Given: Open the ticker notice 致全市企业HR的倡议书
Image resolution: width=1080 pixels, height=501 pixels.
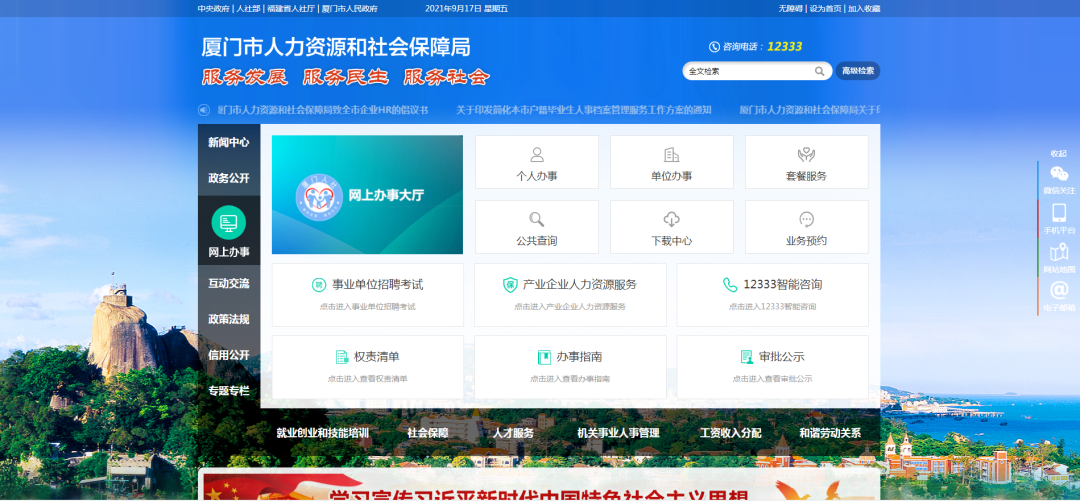Looking at the screenshot, I should (323, 110).
